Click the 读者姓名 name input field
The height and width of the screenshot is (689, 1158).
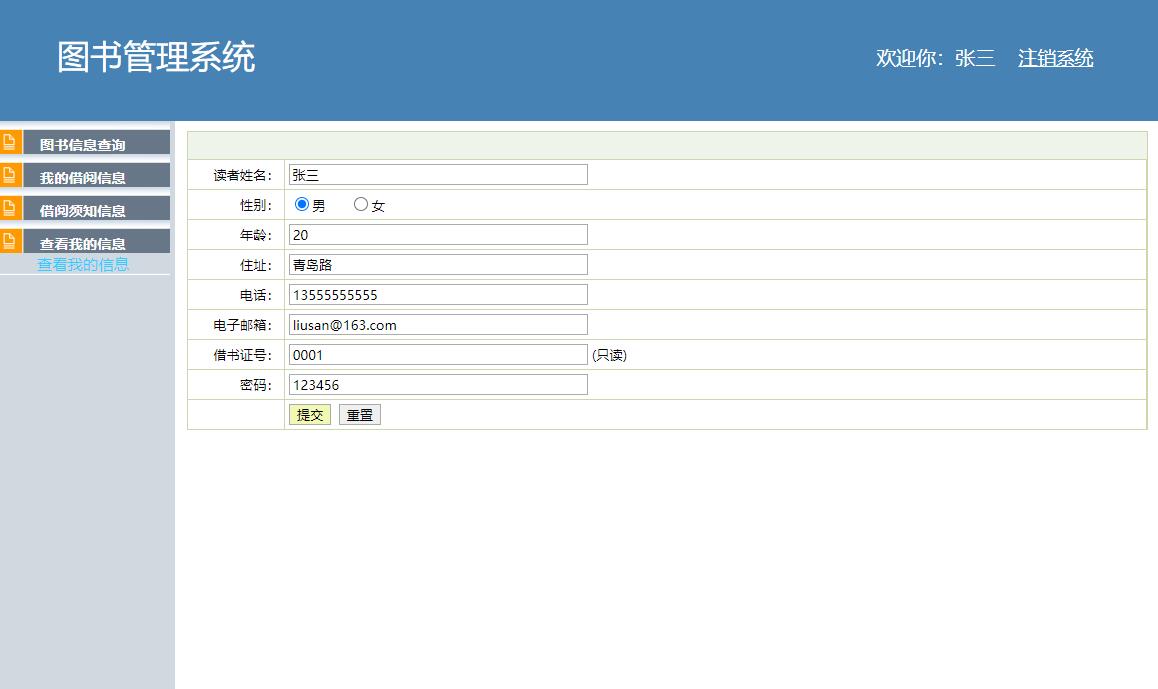tap(437, 174)
